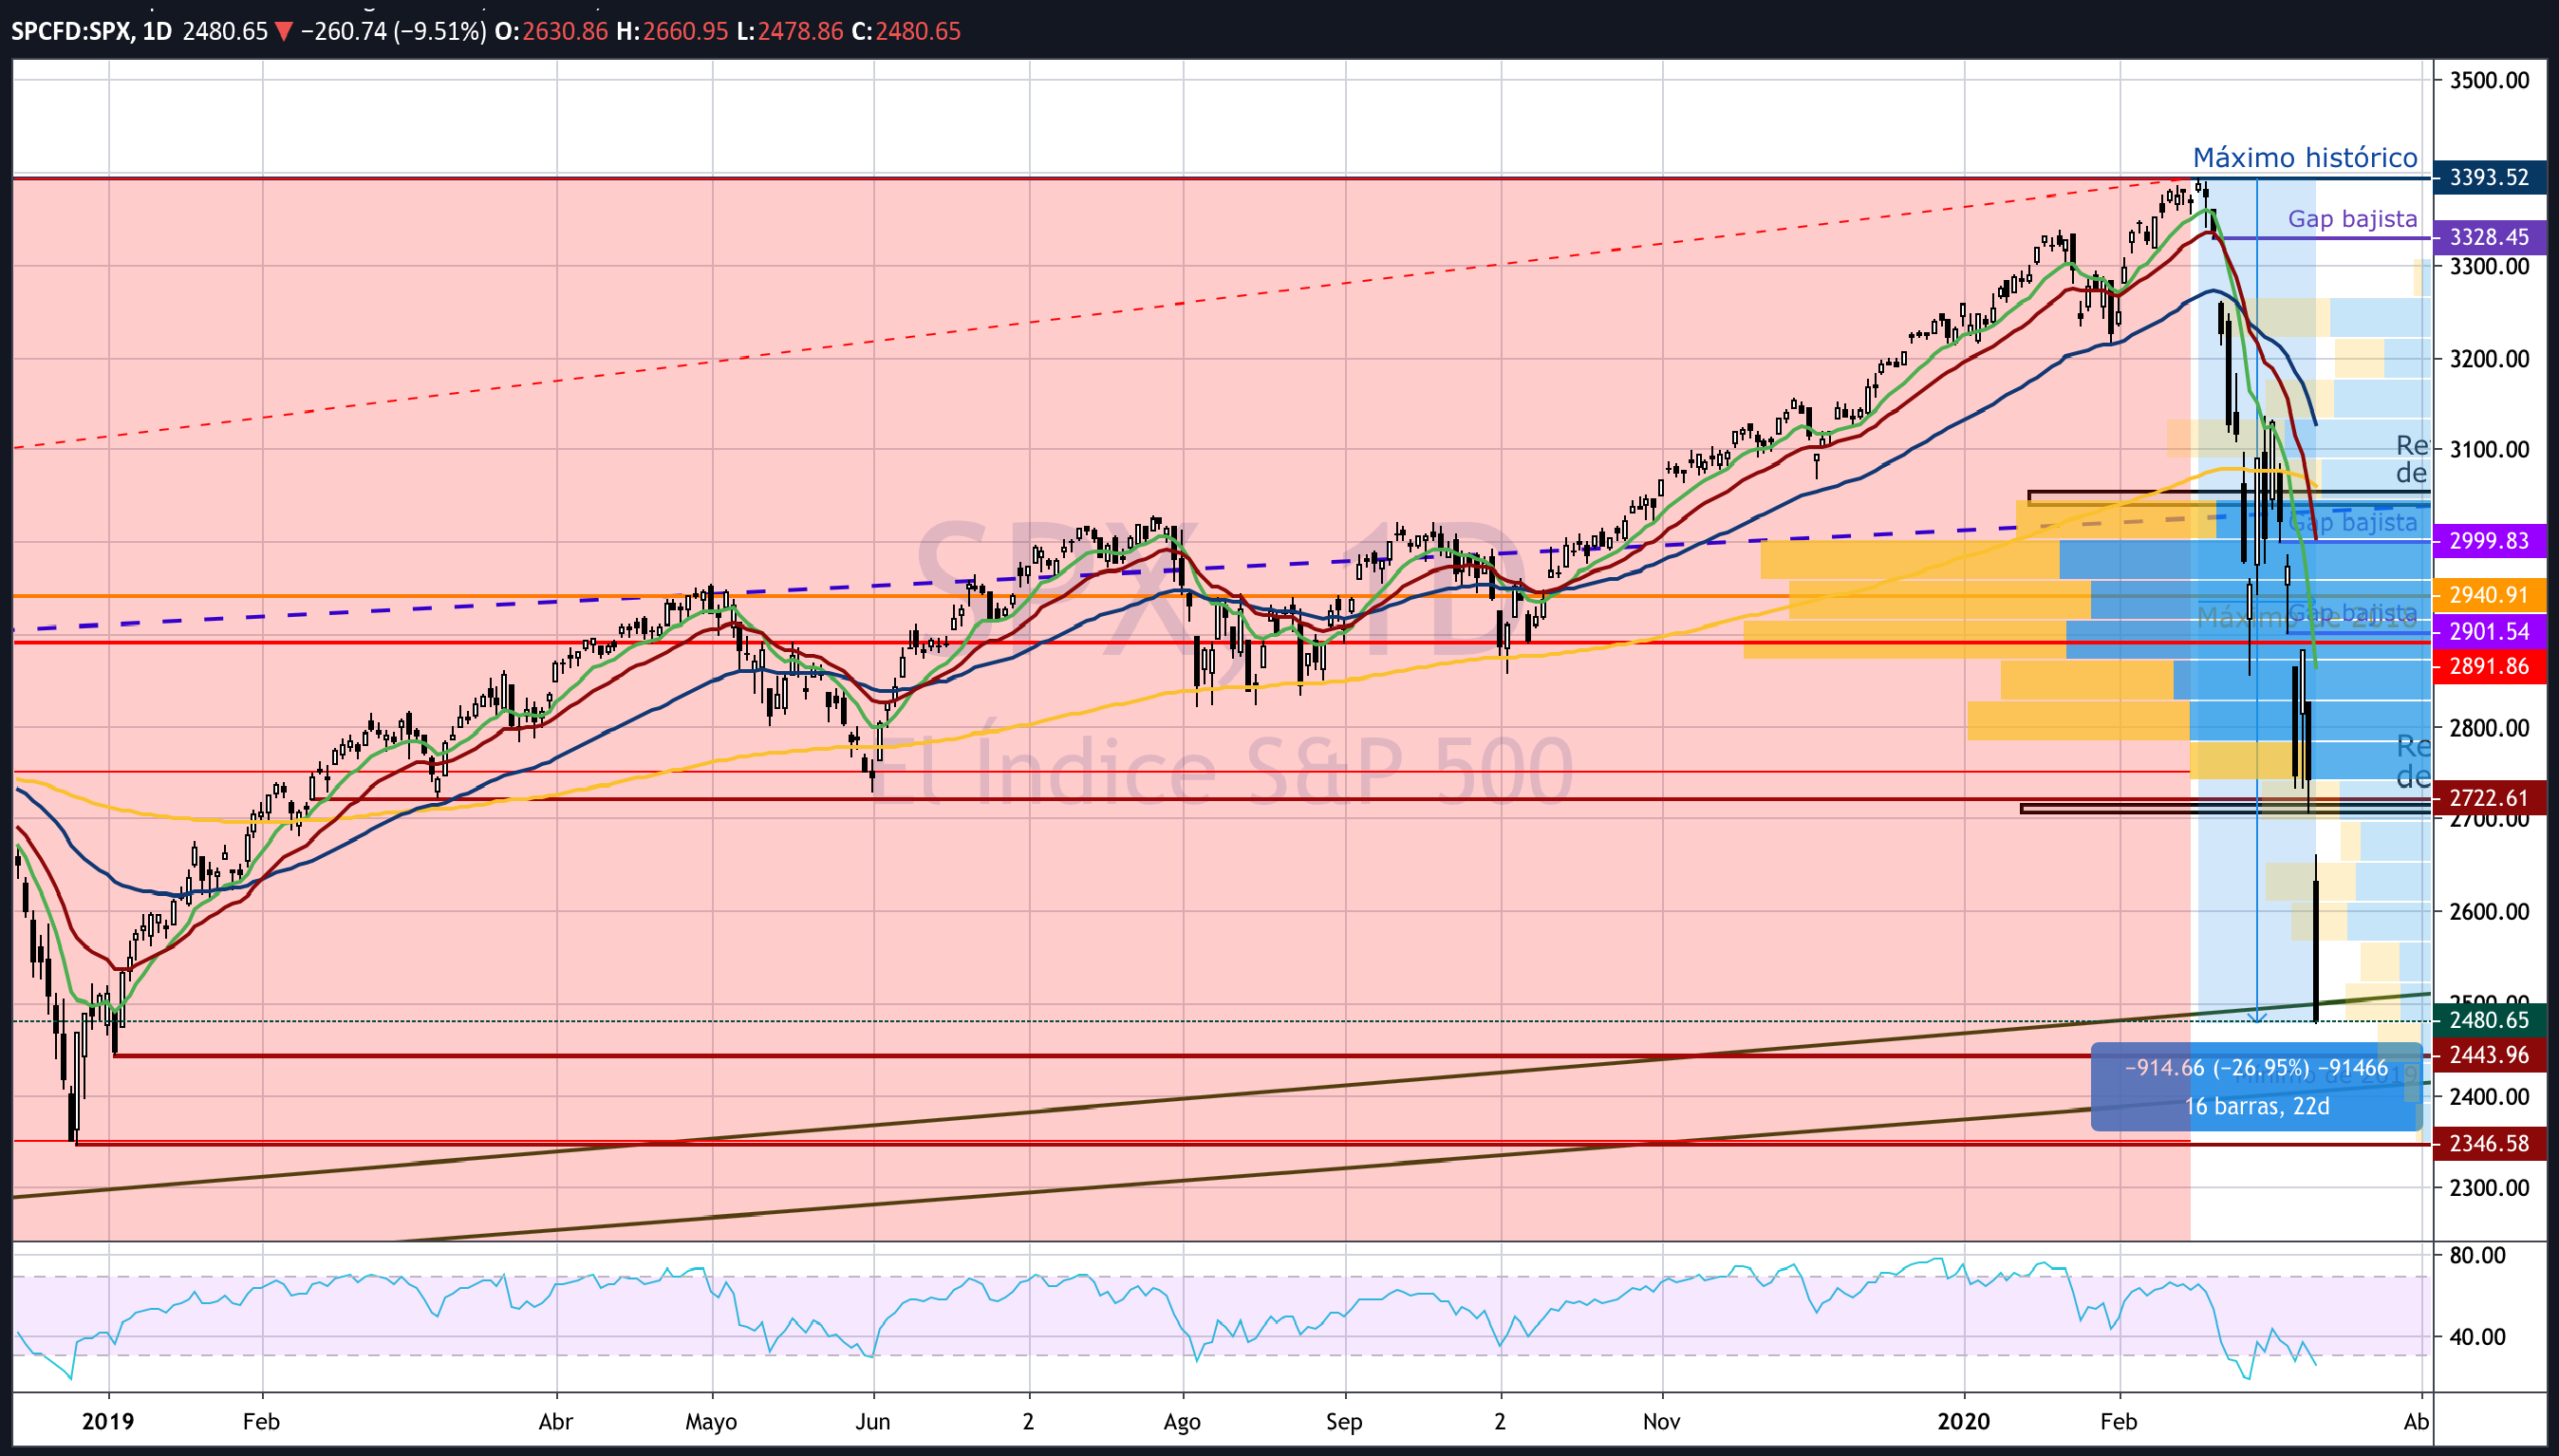Image resolution: width=2559 pixels, height=1456 pixels.
Task: Select the RSI 80.00 axis value
Action: [2477, 1255]
